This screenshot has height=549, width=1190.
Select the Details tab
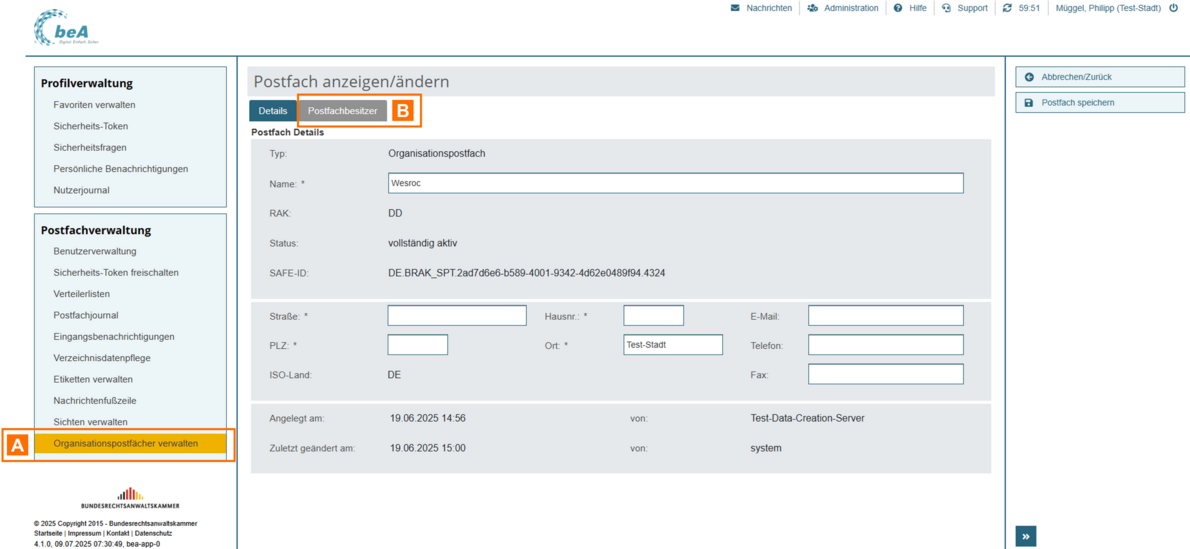pyautogui.click(x=272, y=111)
